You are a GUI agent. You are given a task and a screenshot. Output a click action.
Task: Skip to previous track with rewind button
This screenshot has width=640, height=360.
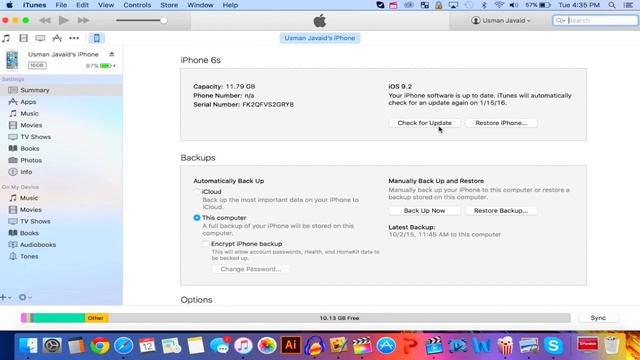45,20
